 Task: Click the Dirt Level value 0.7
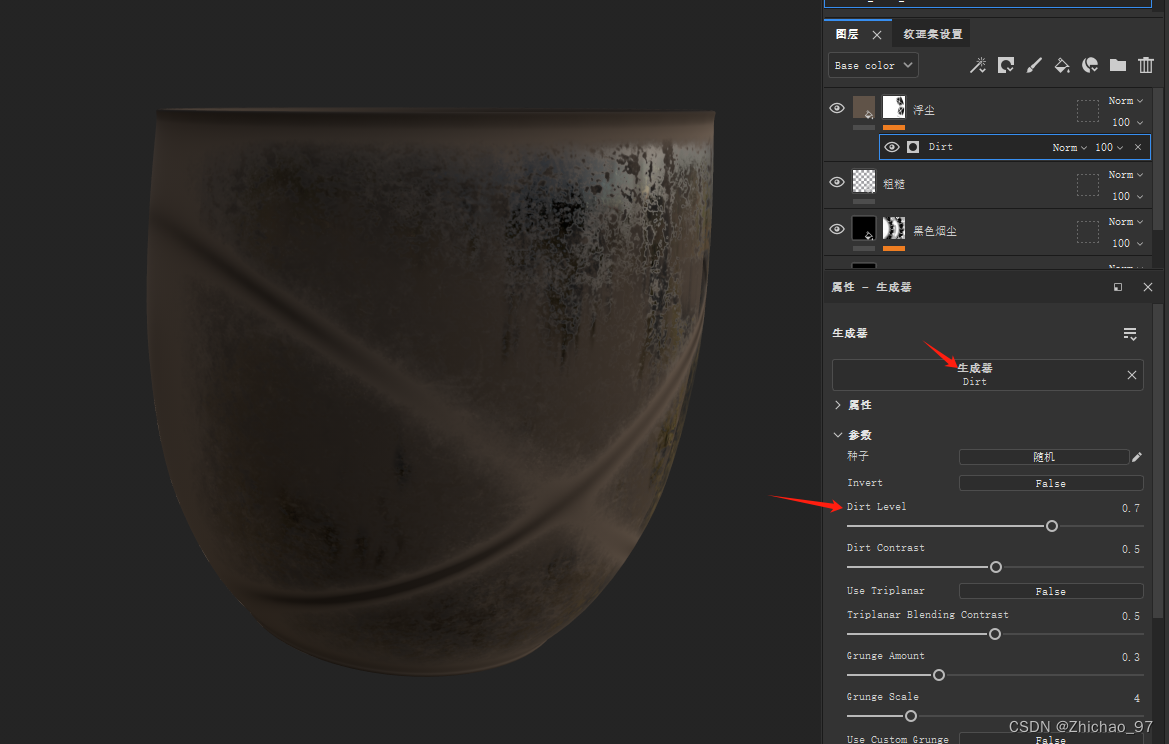[1130, 508]
